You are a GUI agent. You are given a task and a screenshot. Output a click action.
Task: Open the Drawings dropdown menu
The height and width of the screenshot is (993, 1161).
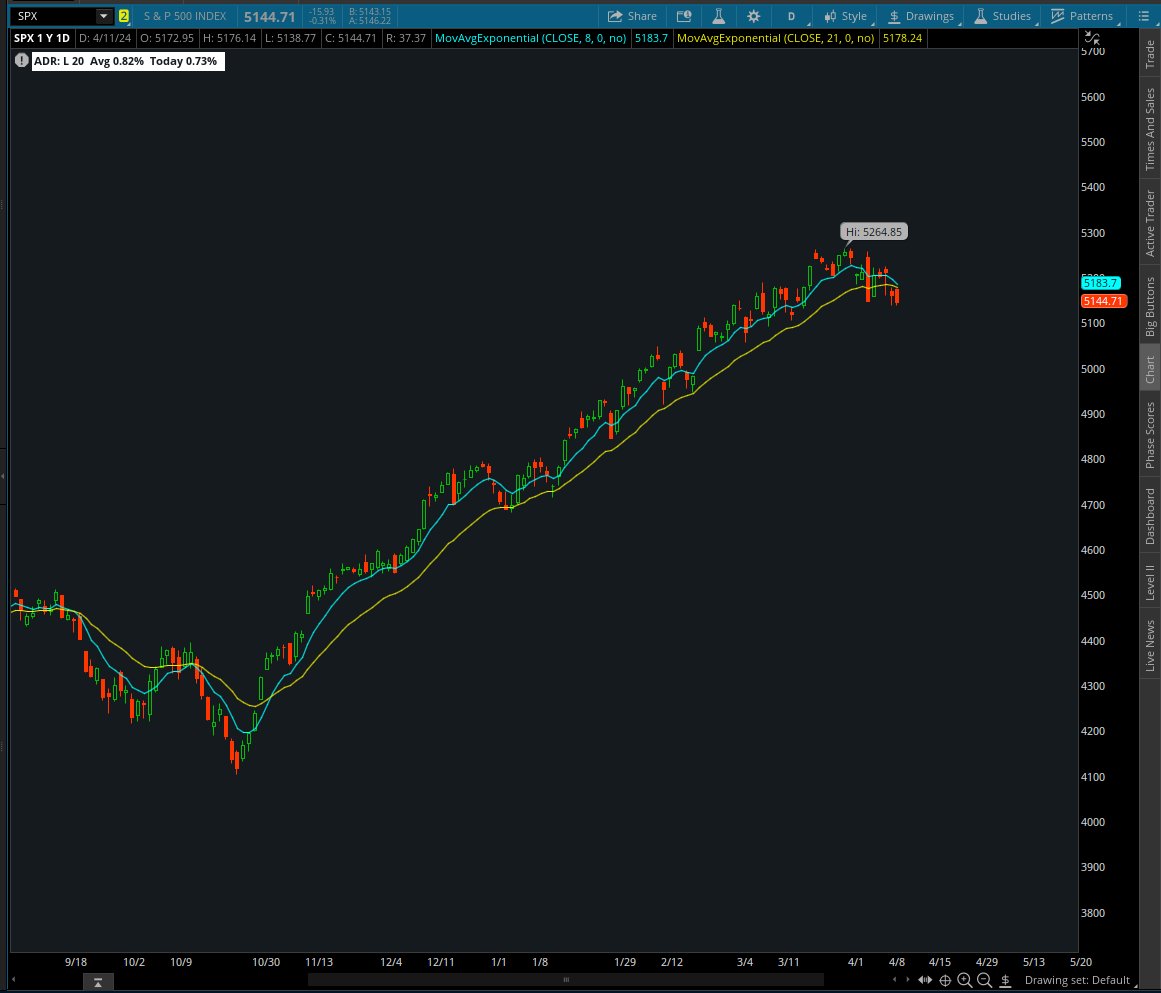921,16
